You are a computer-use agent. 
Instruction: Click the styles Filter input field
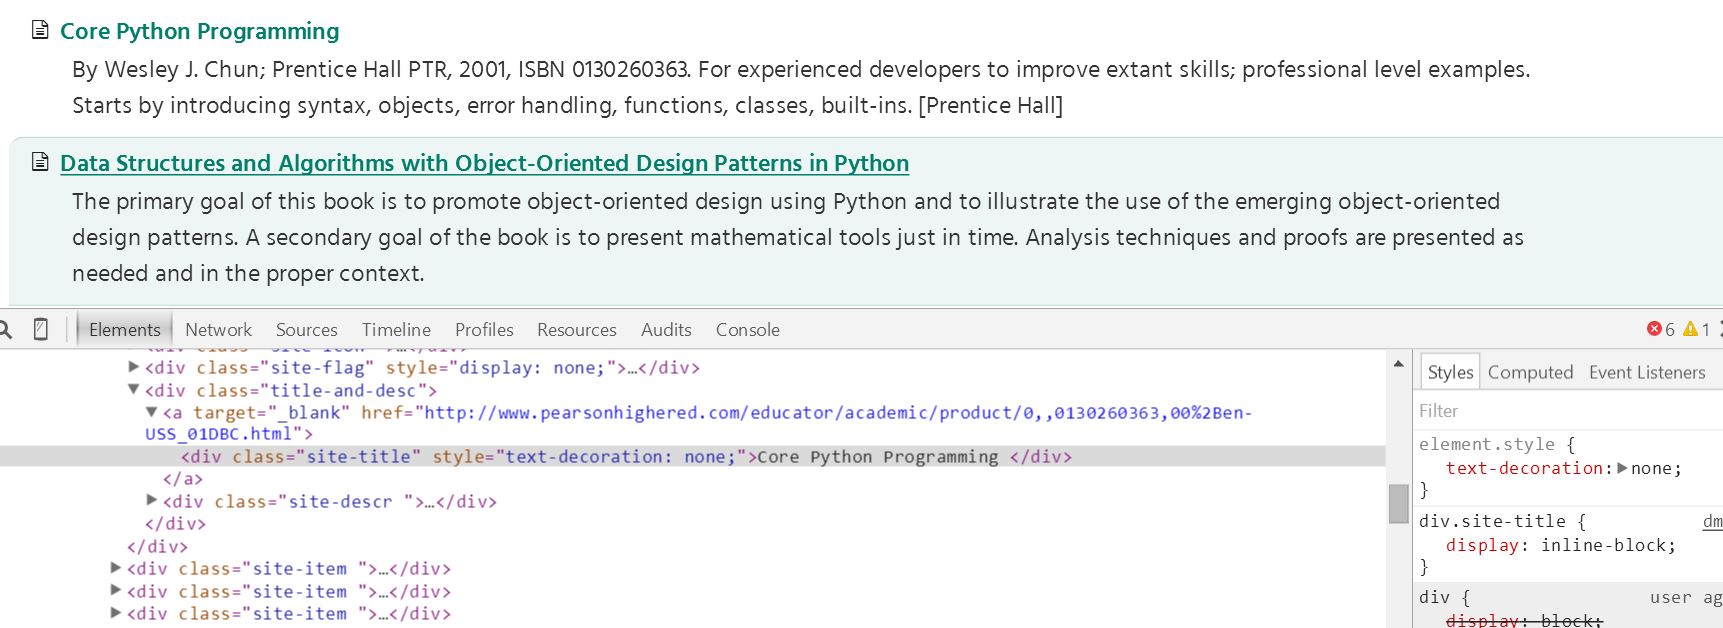click(1568, 410)
